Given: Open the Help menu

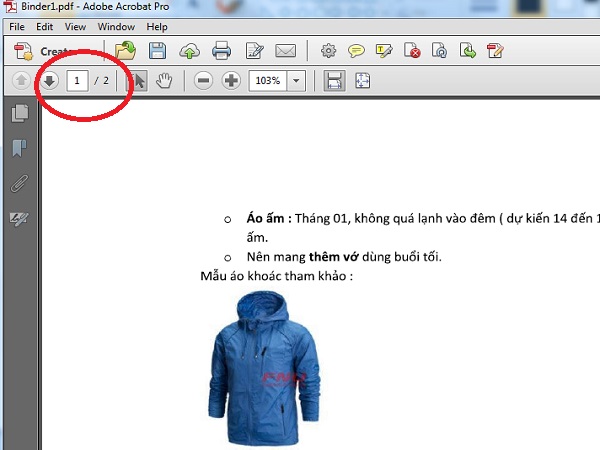Looking at the screenshot, I should [157, 27].
